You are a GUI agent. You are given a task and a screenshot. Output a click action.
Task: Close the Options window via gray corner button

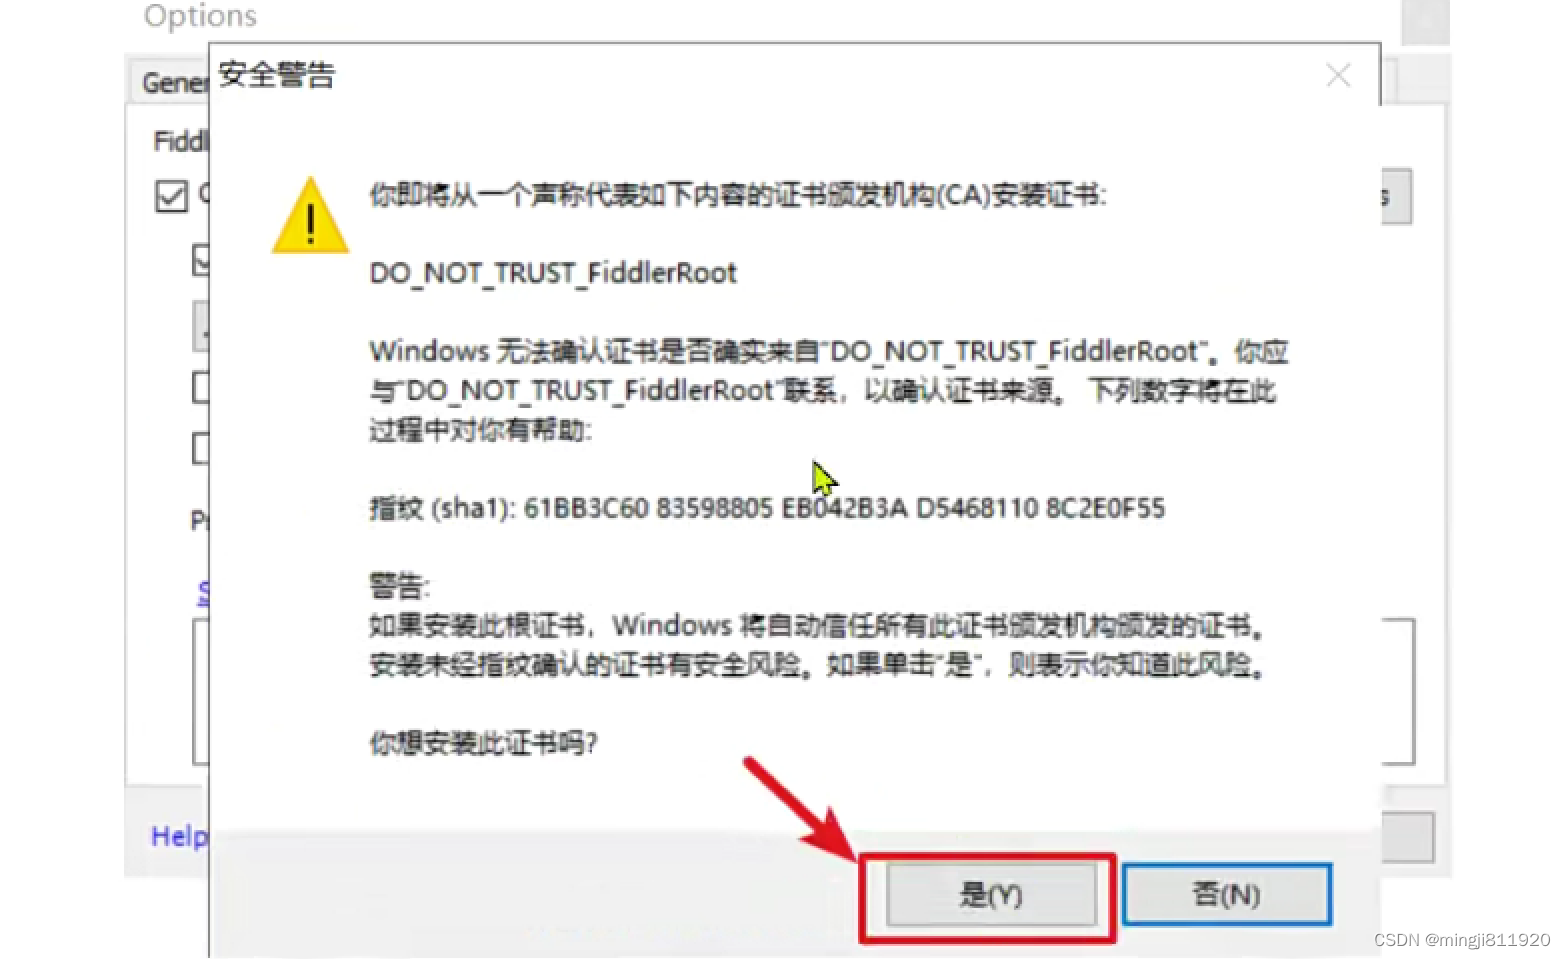tap(1425, 20)
